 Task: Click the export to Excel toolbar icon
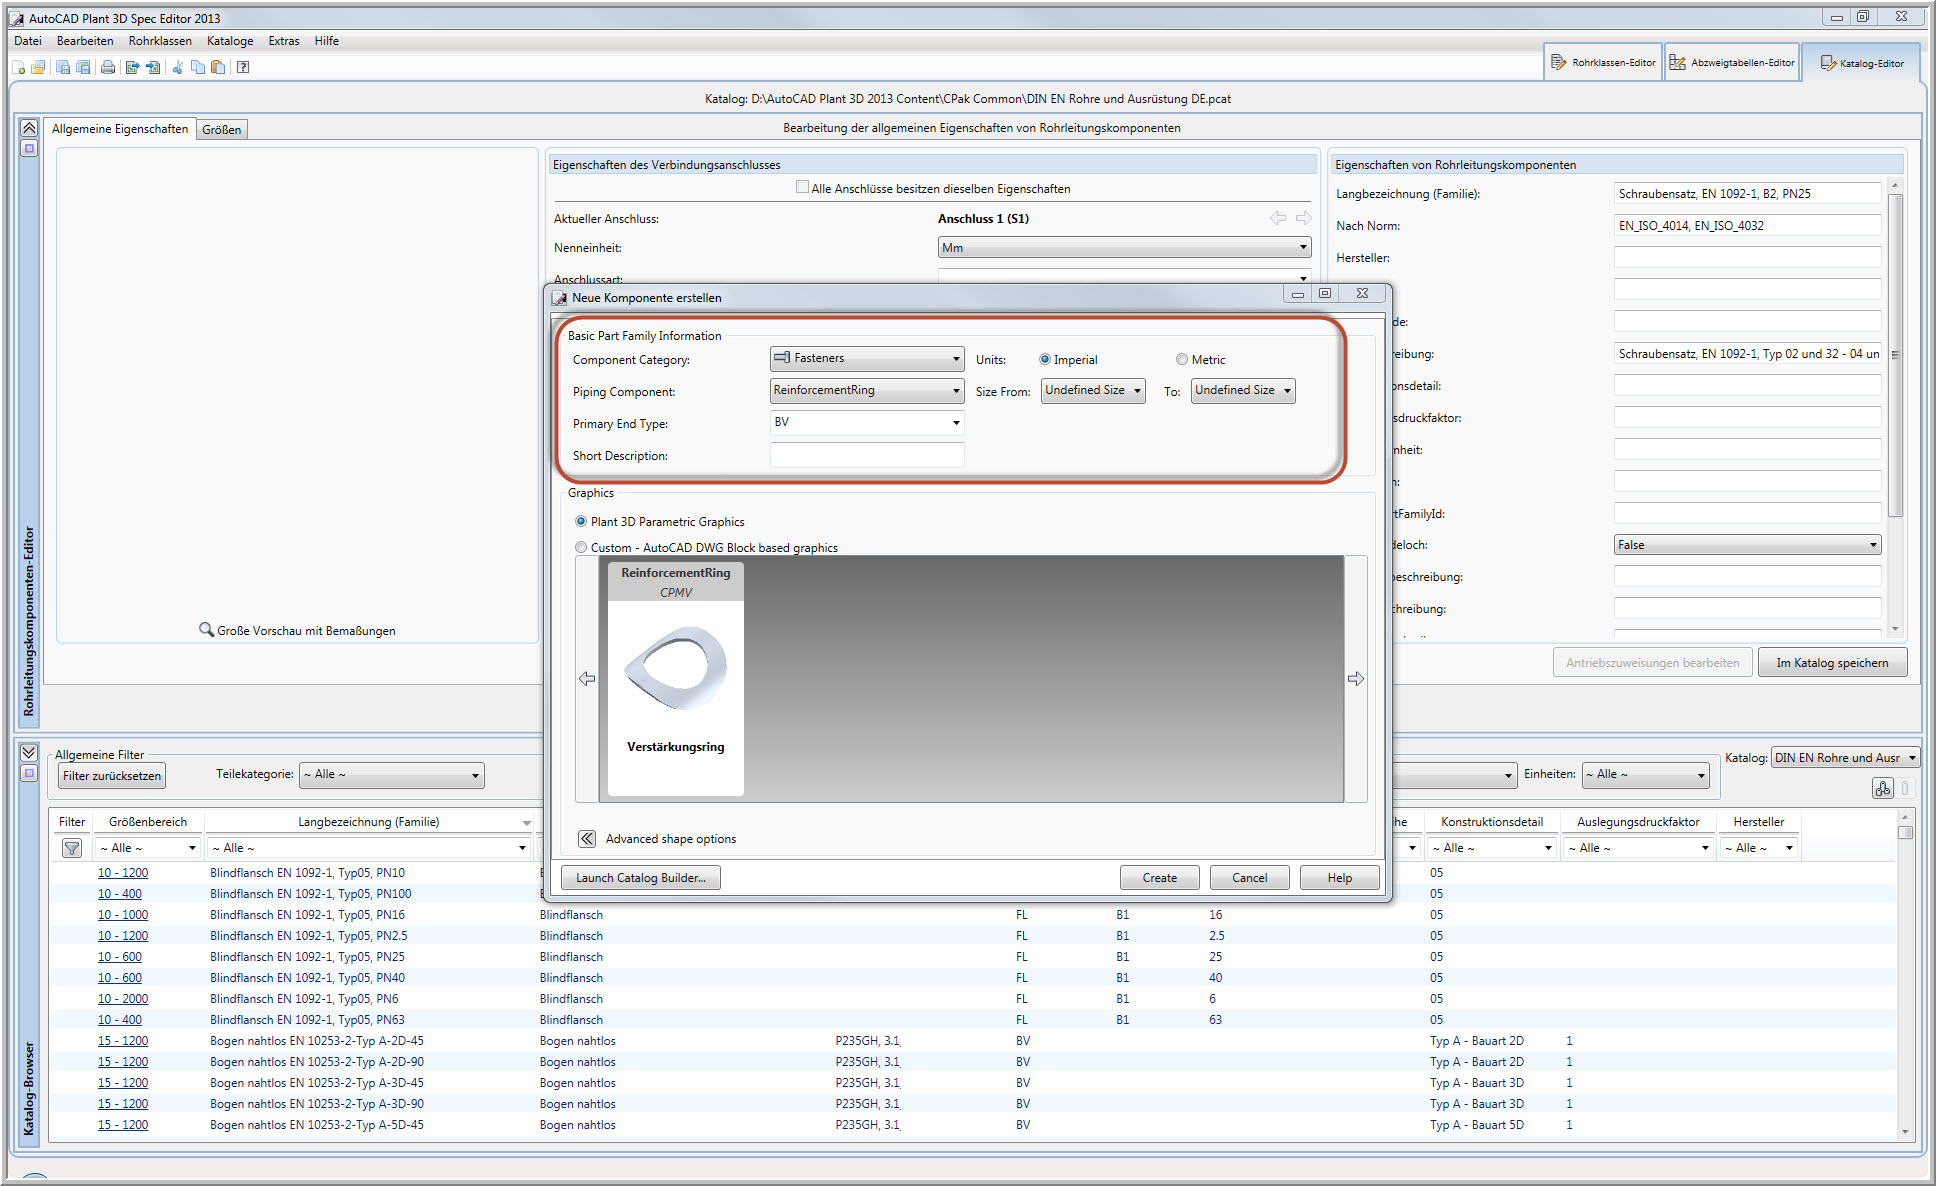coord(132,67)
